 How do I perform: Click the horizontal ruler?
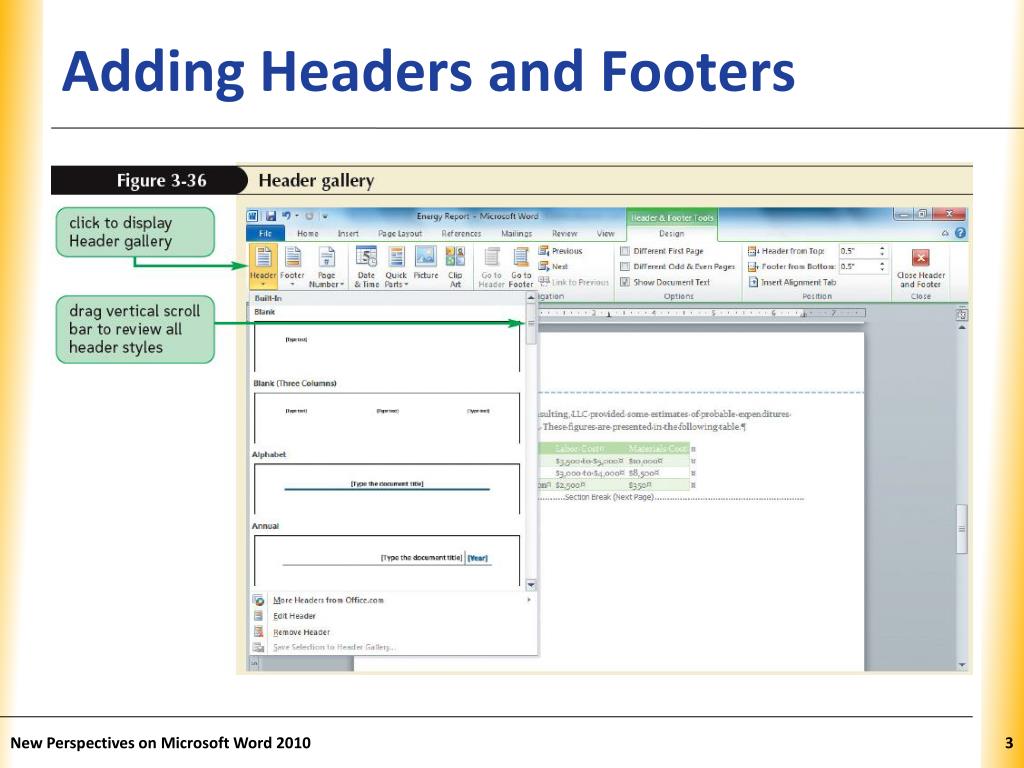pos(701,313)
